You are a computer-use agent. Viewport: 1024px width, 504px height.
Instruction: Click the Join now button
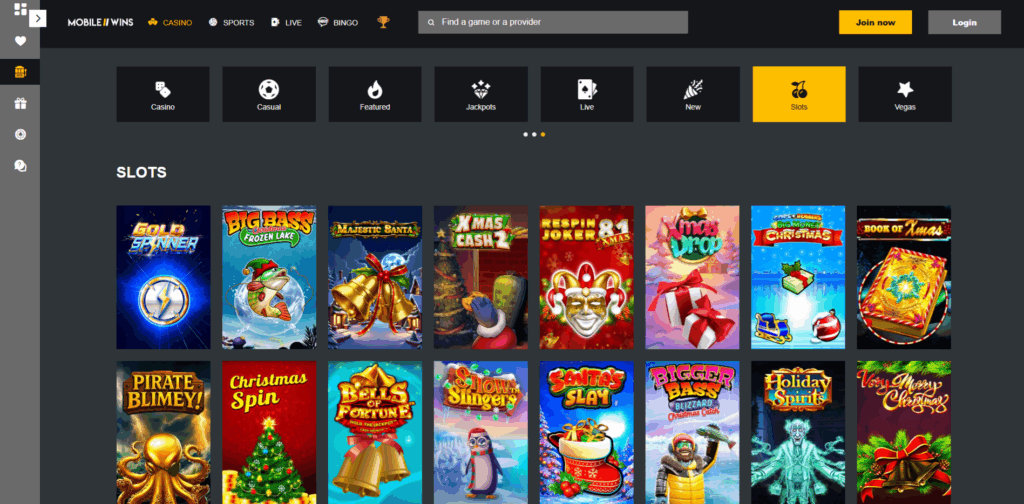[x=875, y=22]
